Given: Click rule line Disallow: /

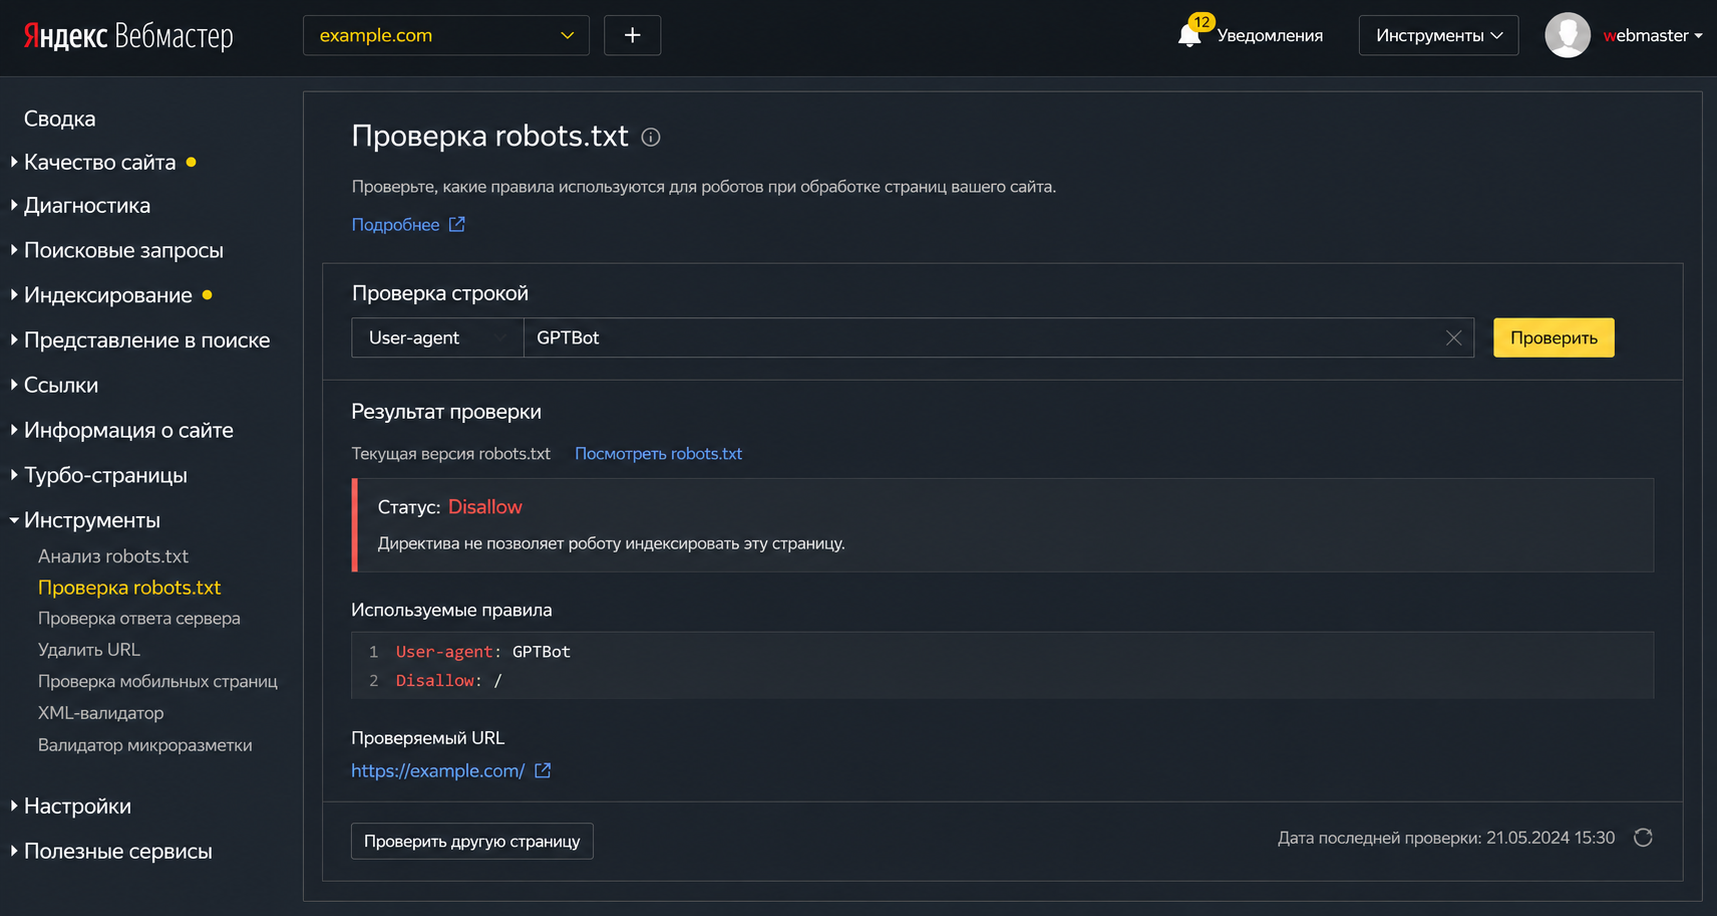Looking at the screenshot, I should pyautogui.click(x=449, y=681).
